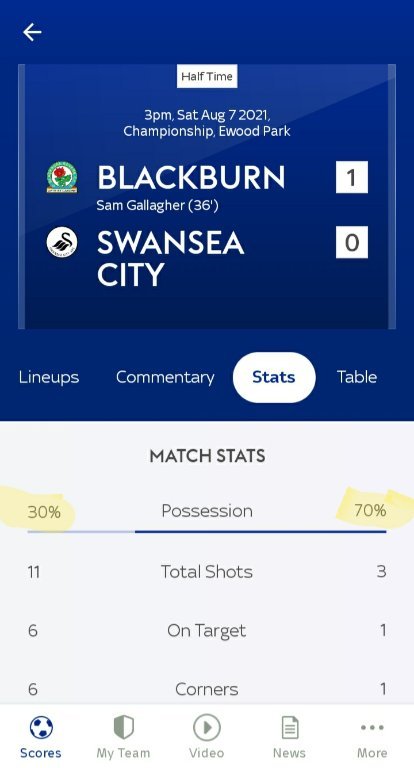Open Scores football icon in bottom bar
The height and width of the screenshot is (768, 414).
coord(41,727)
